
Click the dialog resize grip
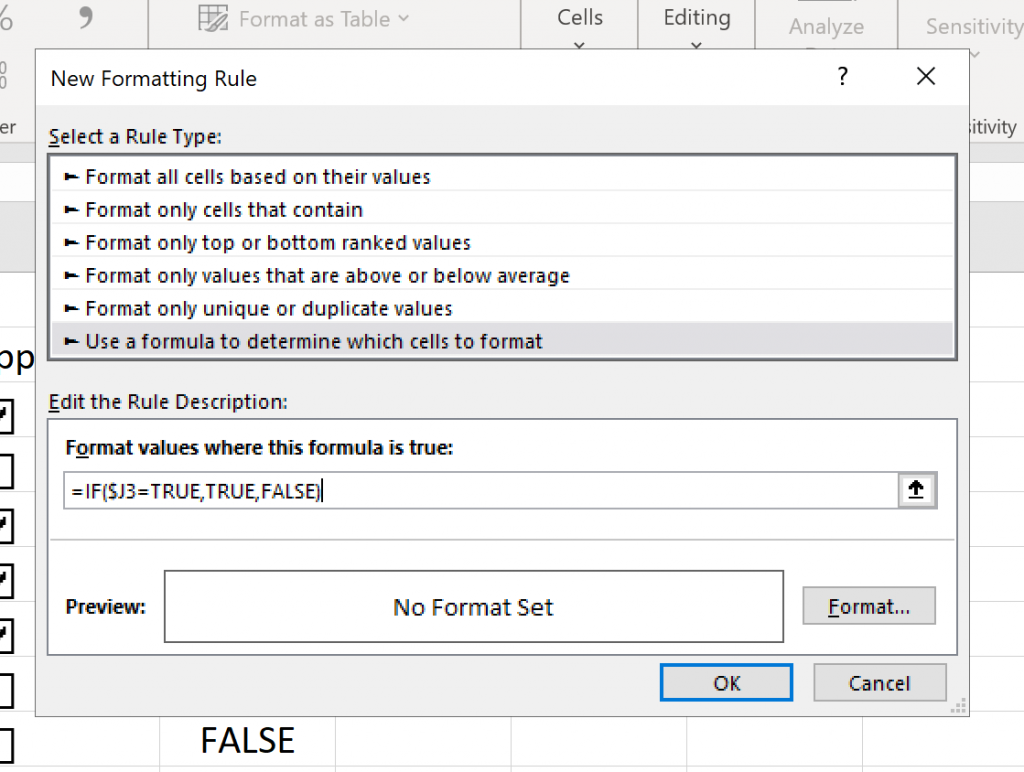(957, 707)
